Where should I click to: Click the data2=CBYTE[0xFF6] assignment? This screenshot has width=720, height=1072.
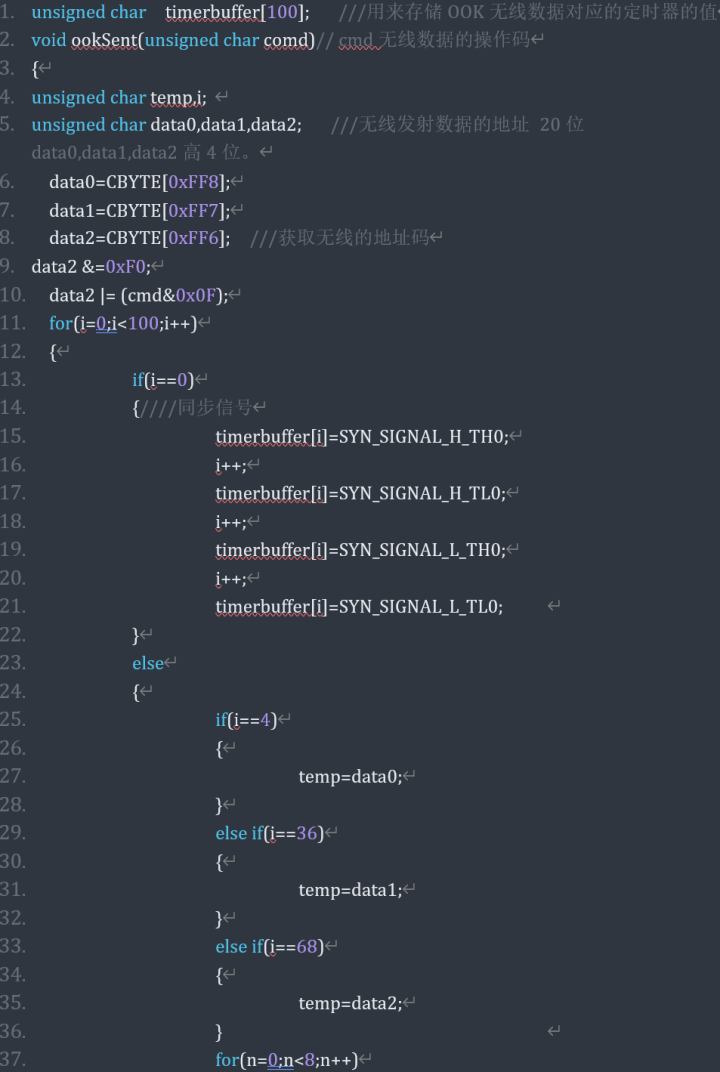pos(139,238)
